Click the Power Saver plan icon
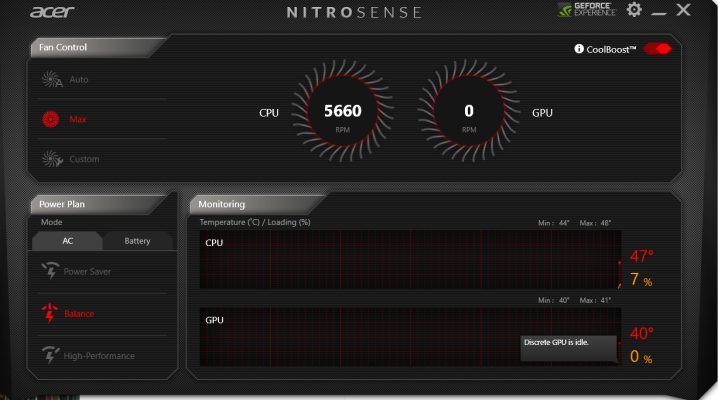This screenshot has width=718, height=400. pyautogui.click(x=50, y=270)
